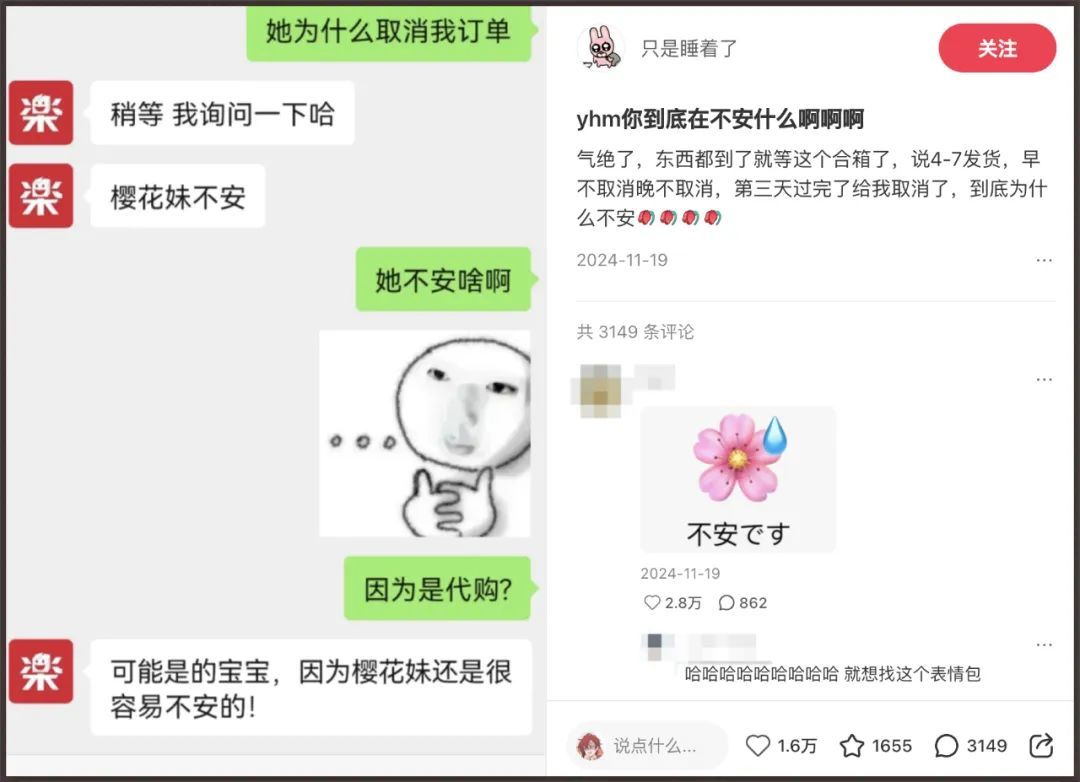Like the 不安です comment with its heart
Image resolution: width=1080 pixels, height=782 pixels.
coord(652,603)
